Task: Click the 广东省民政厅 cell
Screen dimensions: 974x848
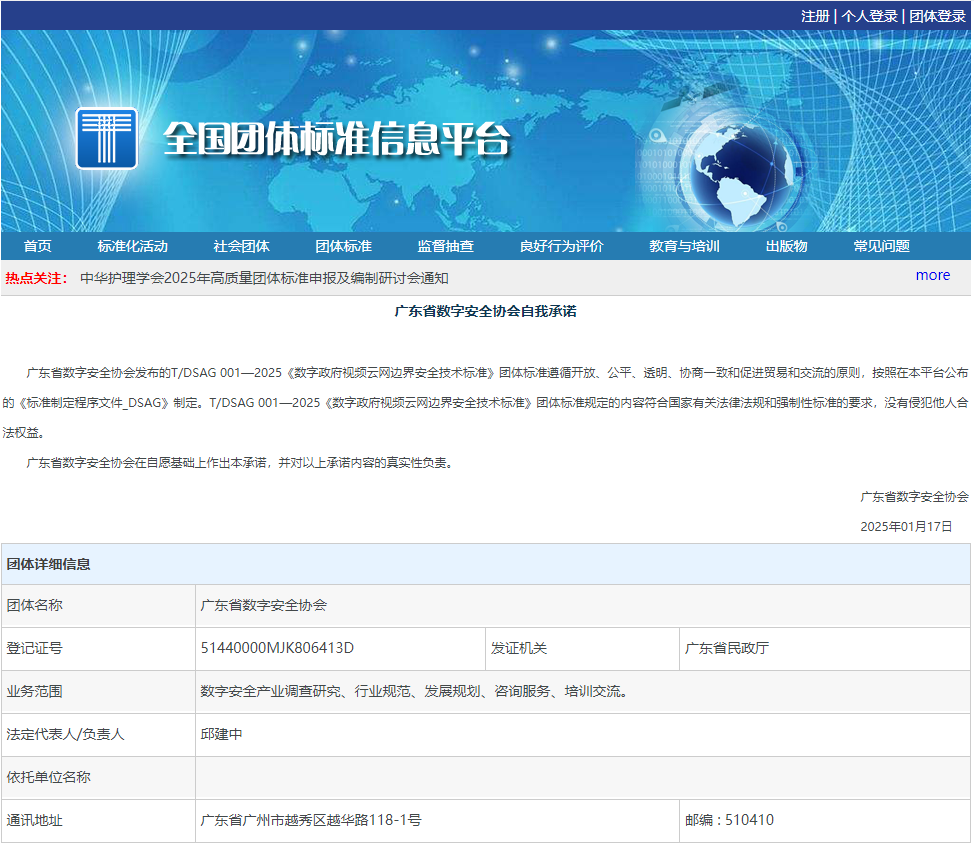Action: (x=825, y=649)
